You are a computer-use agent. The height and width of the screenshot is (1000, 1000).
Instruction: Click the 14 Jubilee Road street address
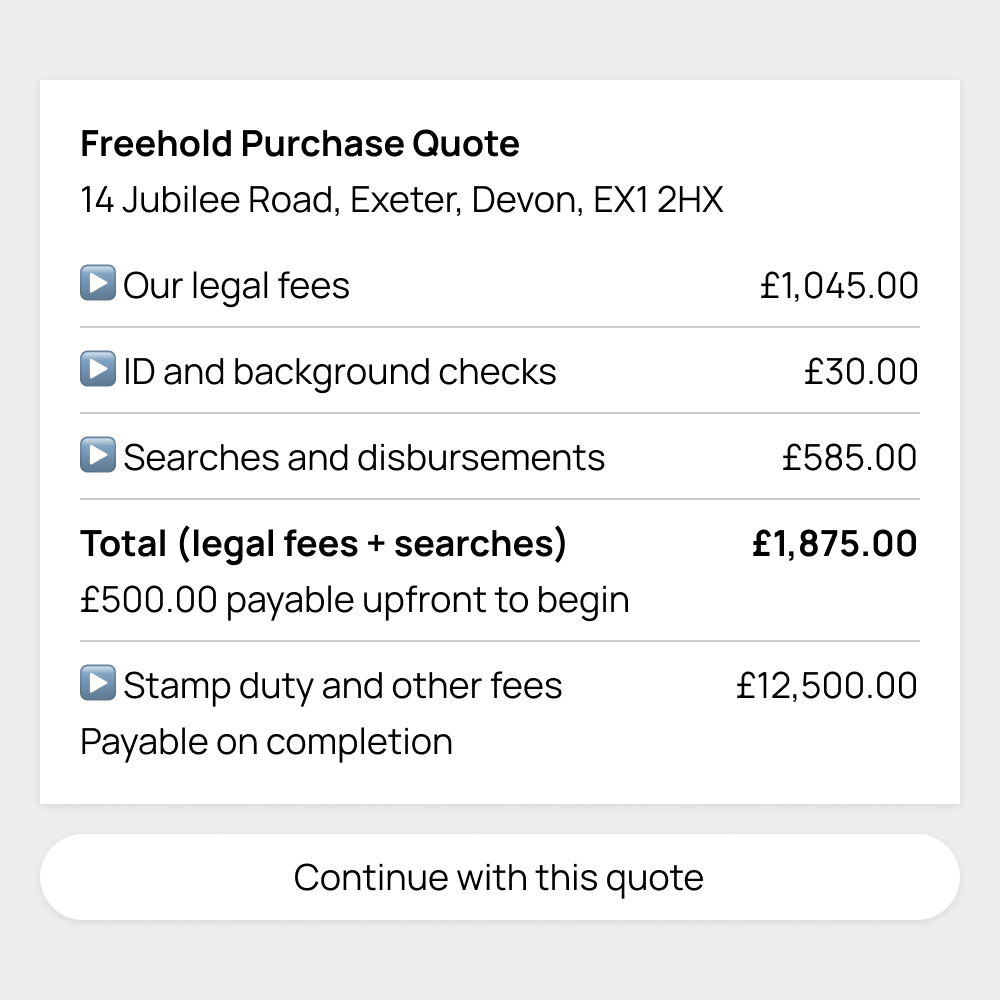coord(210,200)
